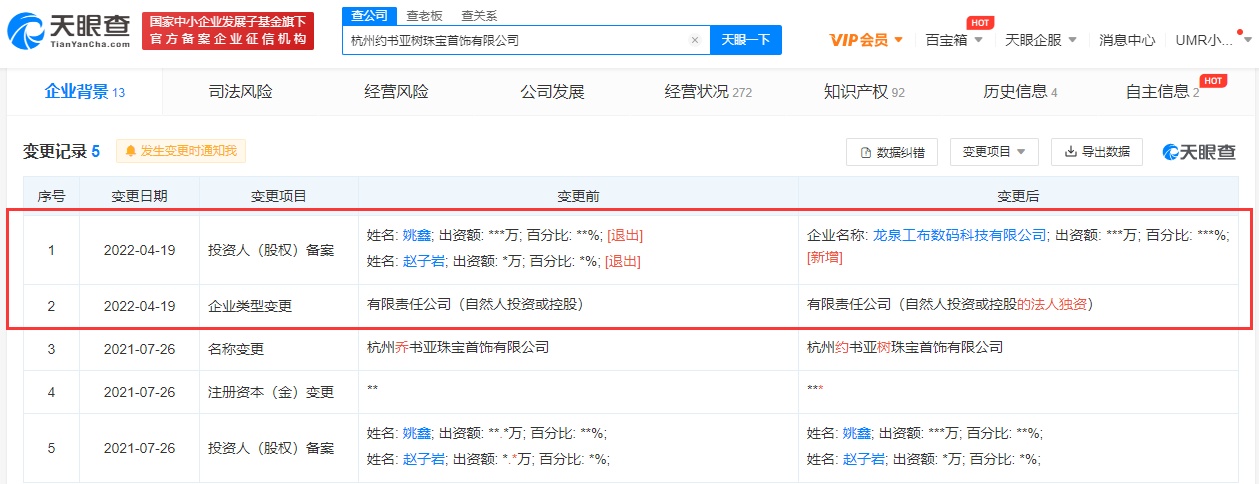The width and height of the screenshot is (1259, 484).
Task: Click the 变更前 column header
Action: click(x=578, y=196)
